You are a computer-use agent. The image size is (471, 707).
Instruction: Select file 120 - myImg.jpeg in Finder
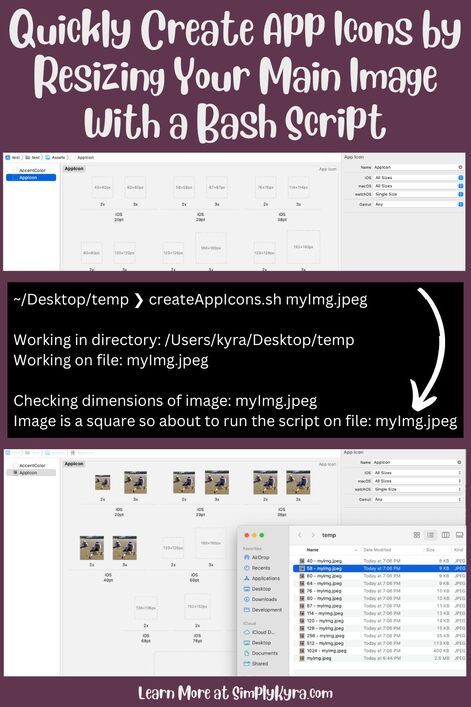(x=379, y=621)
